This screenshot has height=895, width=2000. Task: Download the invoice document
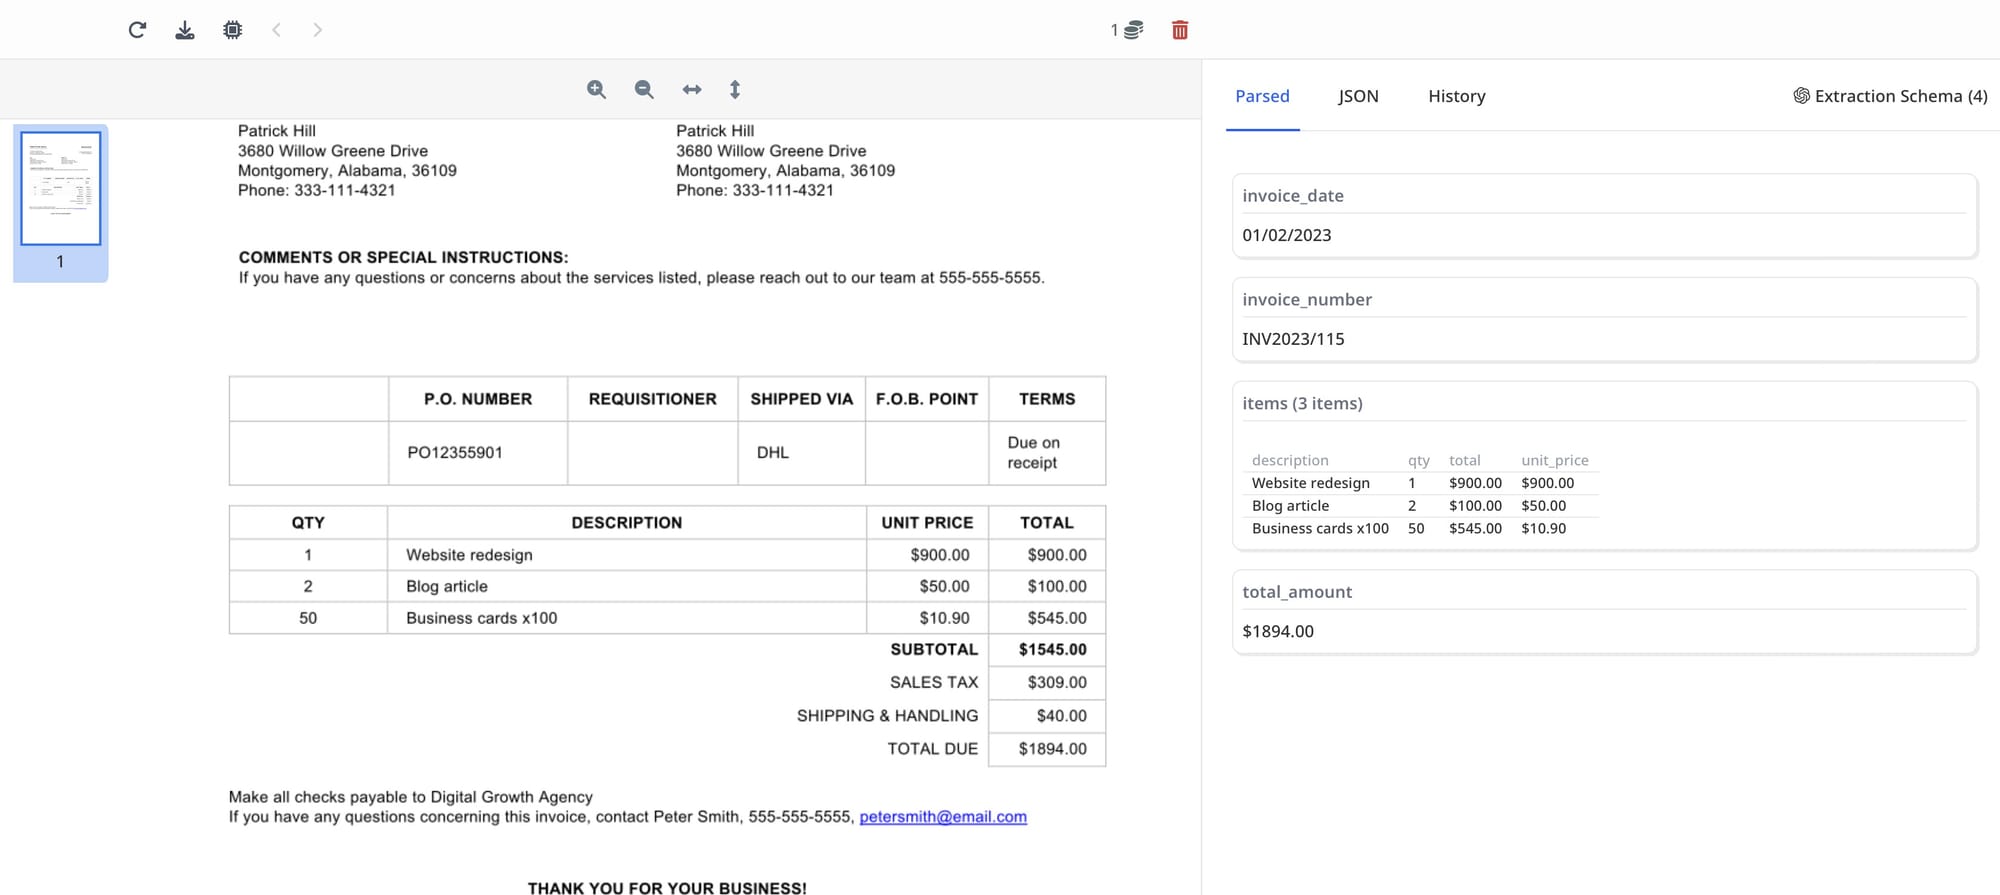tap(185, 30)
